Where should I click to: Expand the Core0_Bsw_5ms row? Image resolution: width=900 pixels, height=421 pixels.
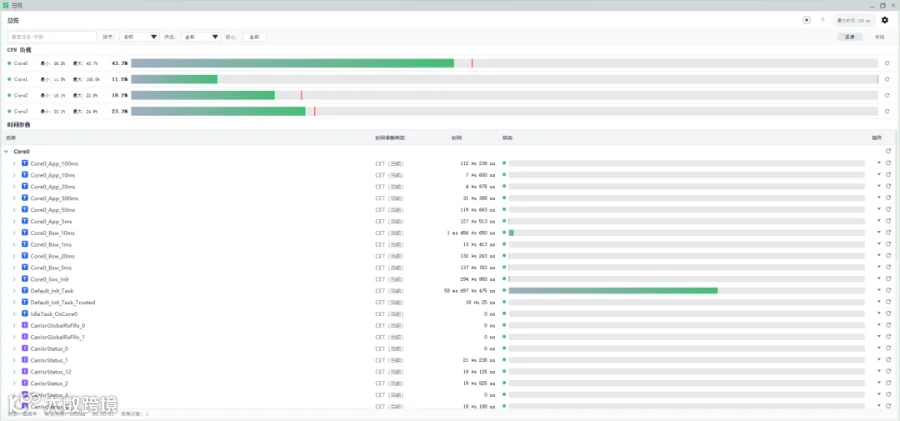click(14, 268)
